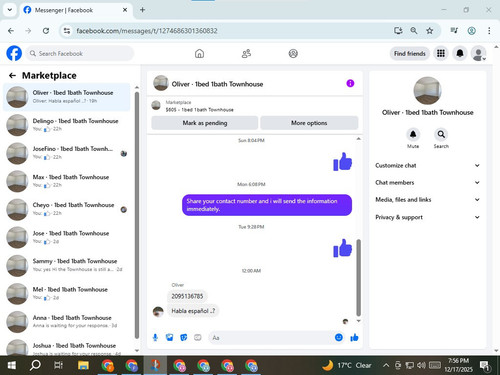500x375 pixels.
Task: Open Anna conversation in chat list
Action: pyautogui.click(x=66, y=322)
